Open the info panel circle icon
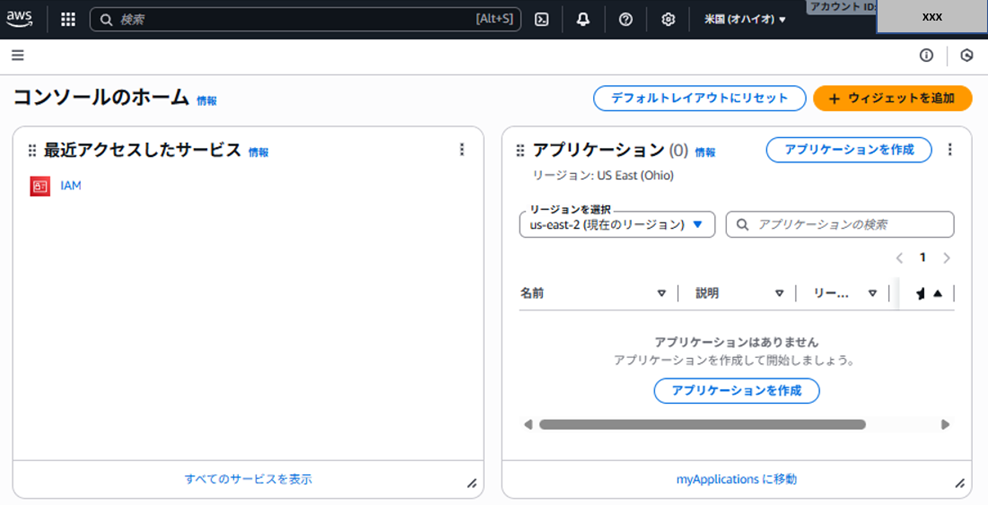Viewport: 988px width, 505px height. (x=926, y=55)
